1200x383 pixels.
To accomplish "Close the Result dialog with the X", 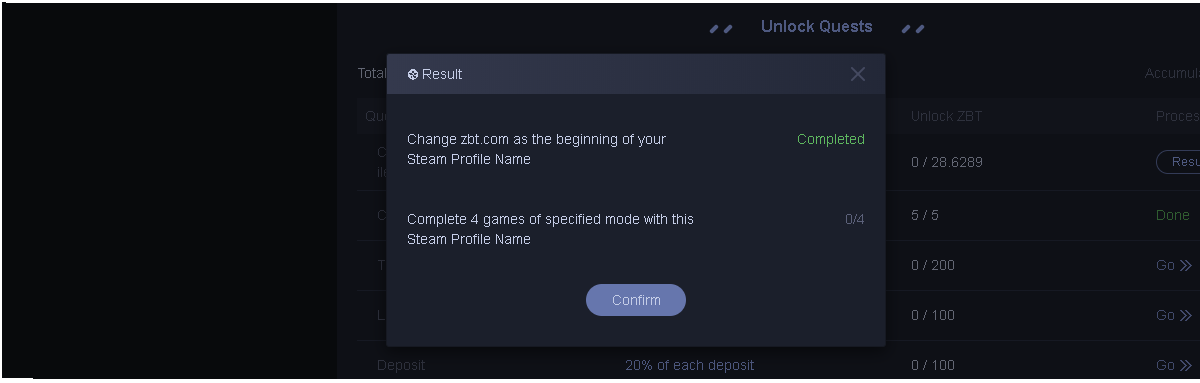I will [x=858, y=74].
